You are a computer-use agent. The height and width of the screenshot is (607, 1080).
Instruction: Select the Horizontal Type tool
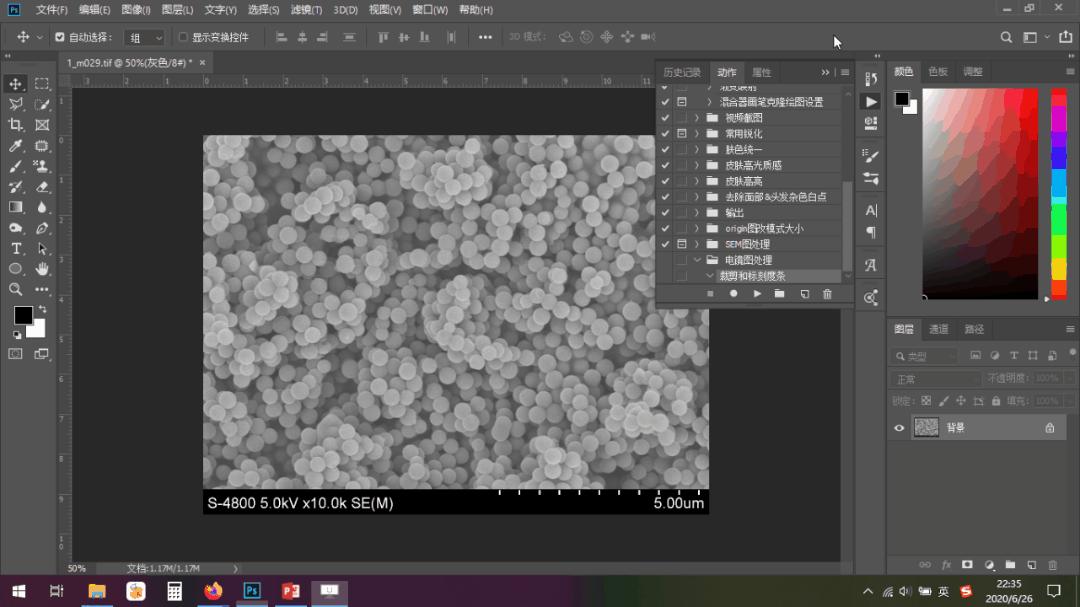[15, 248]
